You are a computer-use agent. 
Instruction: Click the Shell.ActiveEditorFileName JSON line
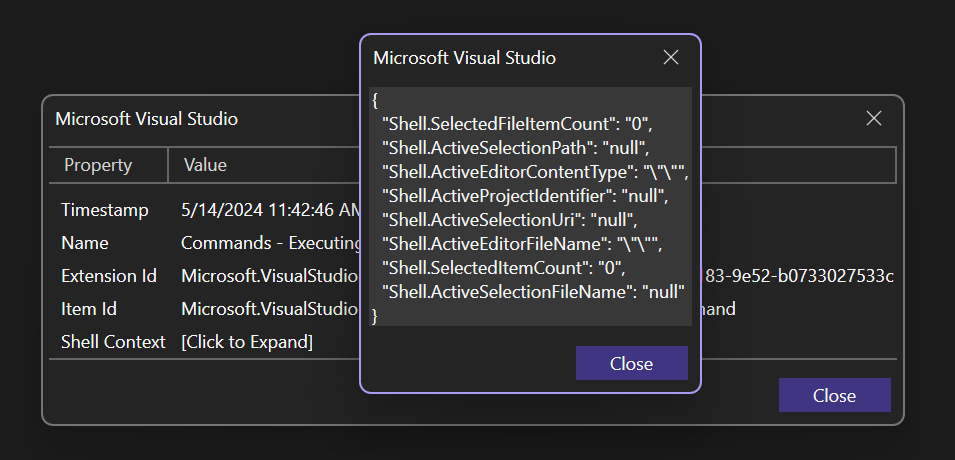[521, 244]
